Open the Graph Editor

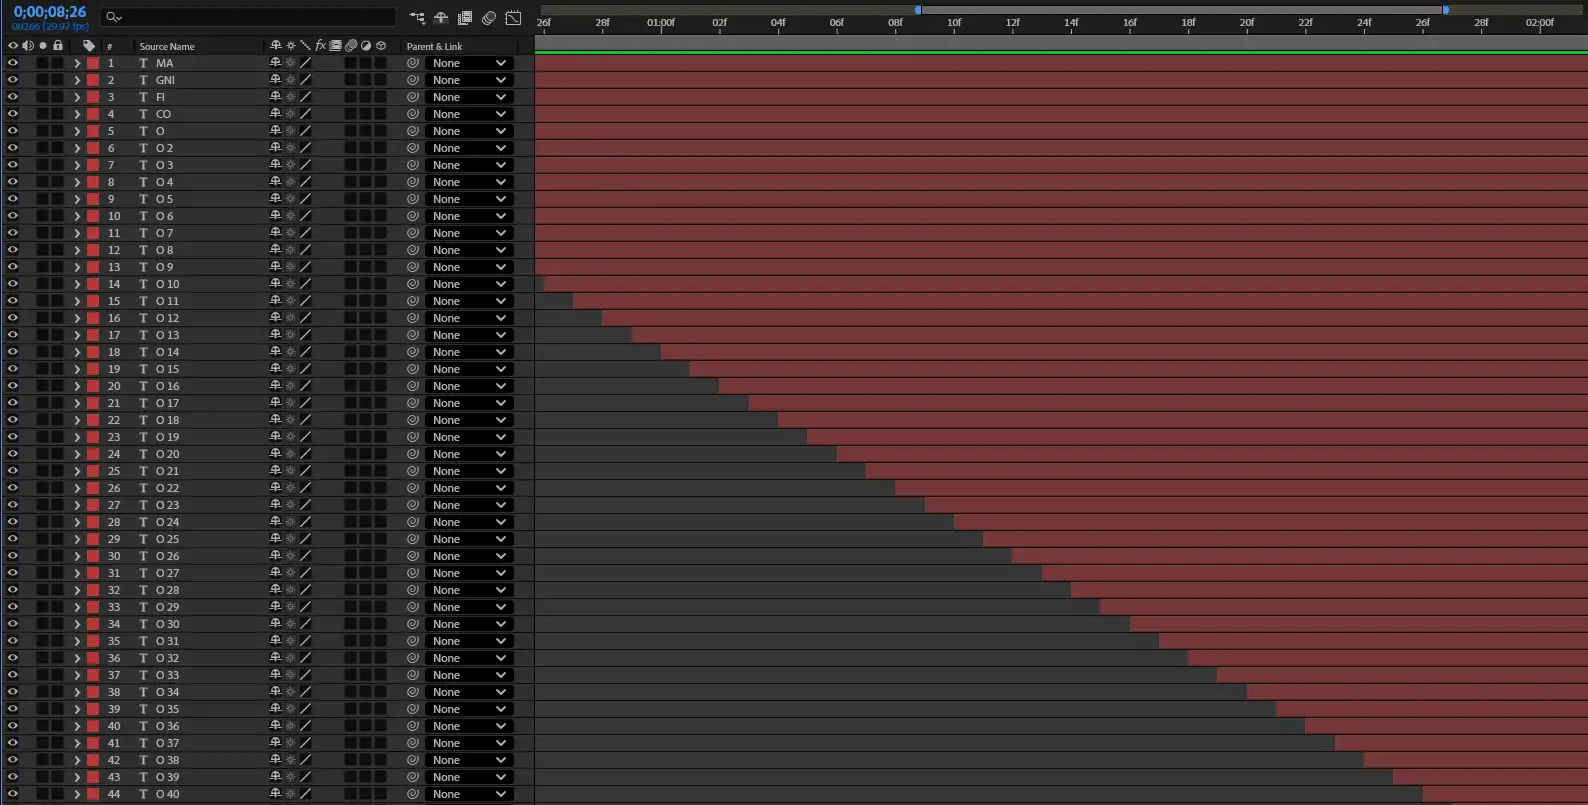click(x=513, y=18)
